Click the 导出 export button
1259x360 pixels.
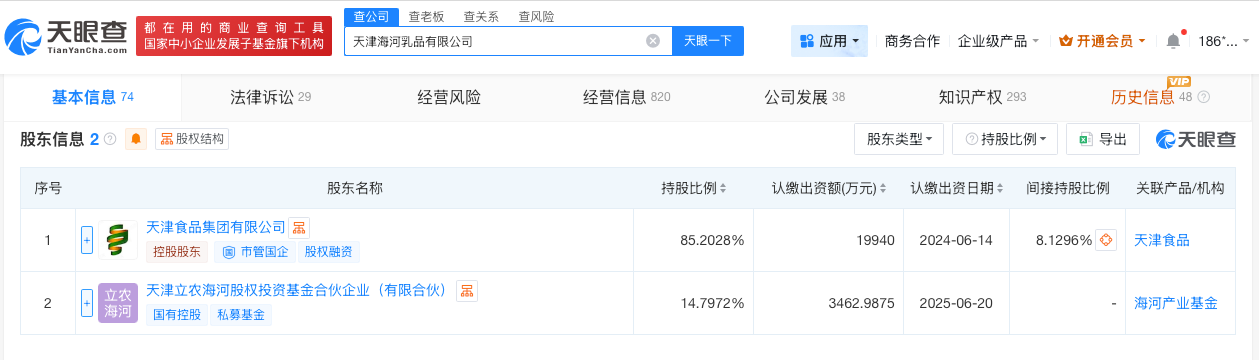pos(1103,139)
